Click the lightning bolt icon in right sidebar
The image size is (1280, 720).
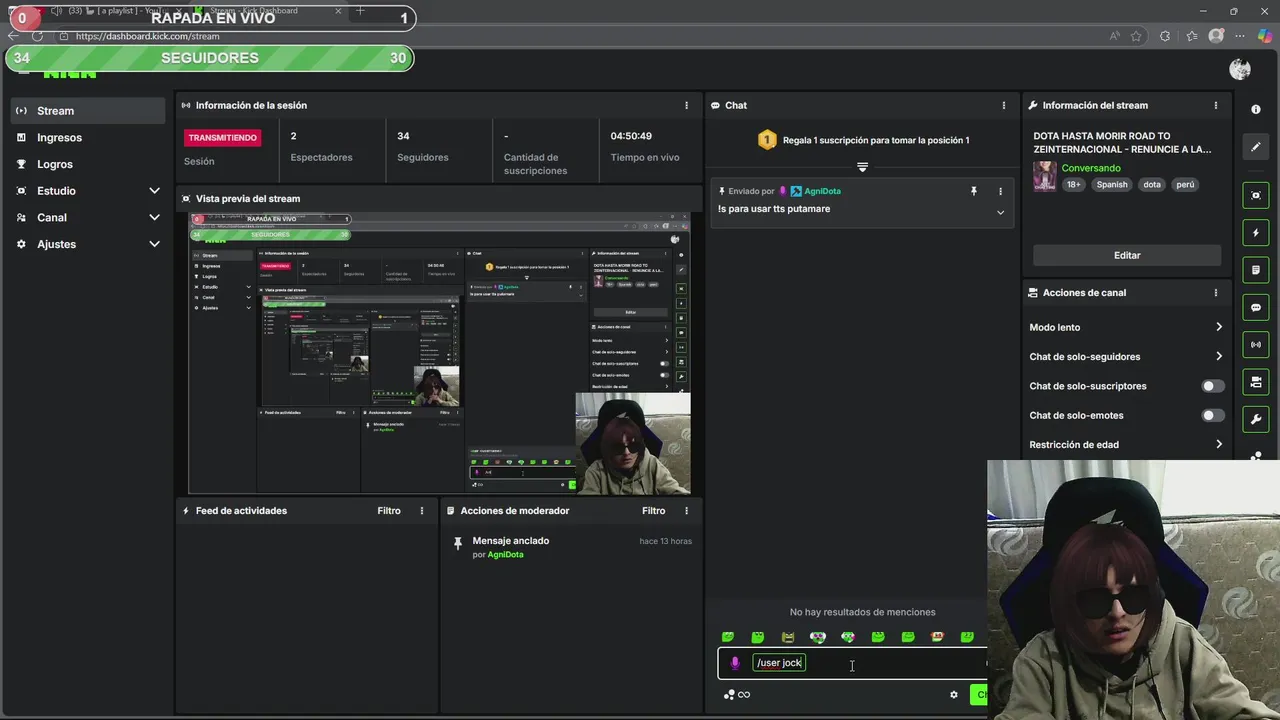point(1256,233)
